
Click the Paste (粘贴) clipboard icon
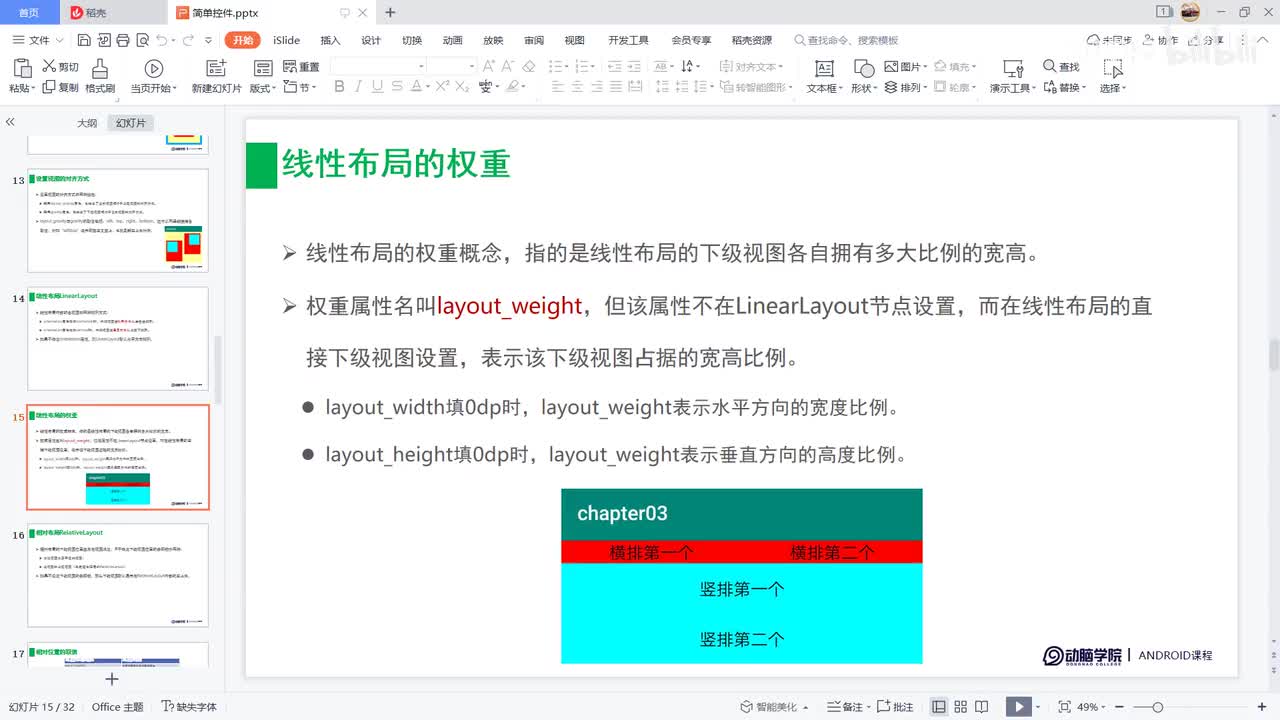[x=21, y=68]
